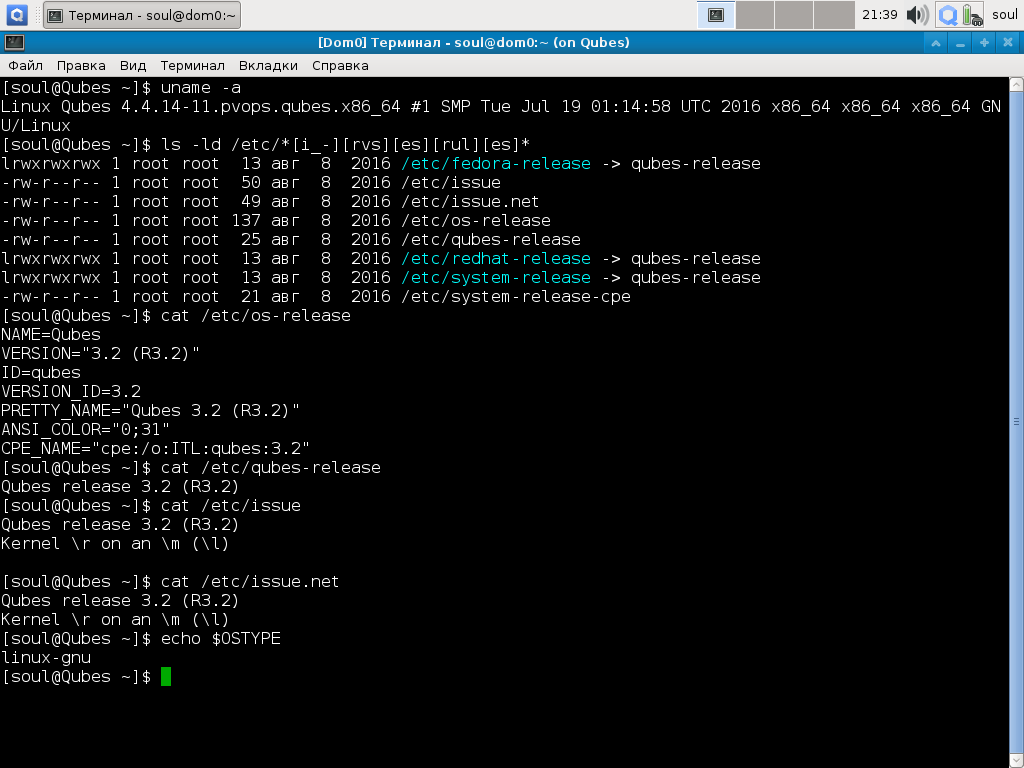Click '/etc/issue.net' in ls listing

(x=470, y=201)
